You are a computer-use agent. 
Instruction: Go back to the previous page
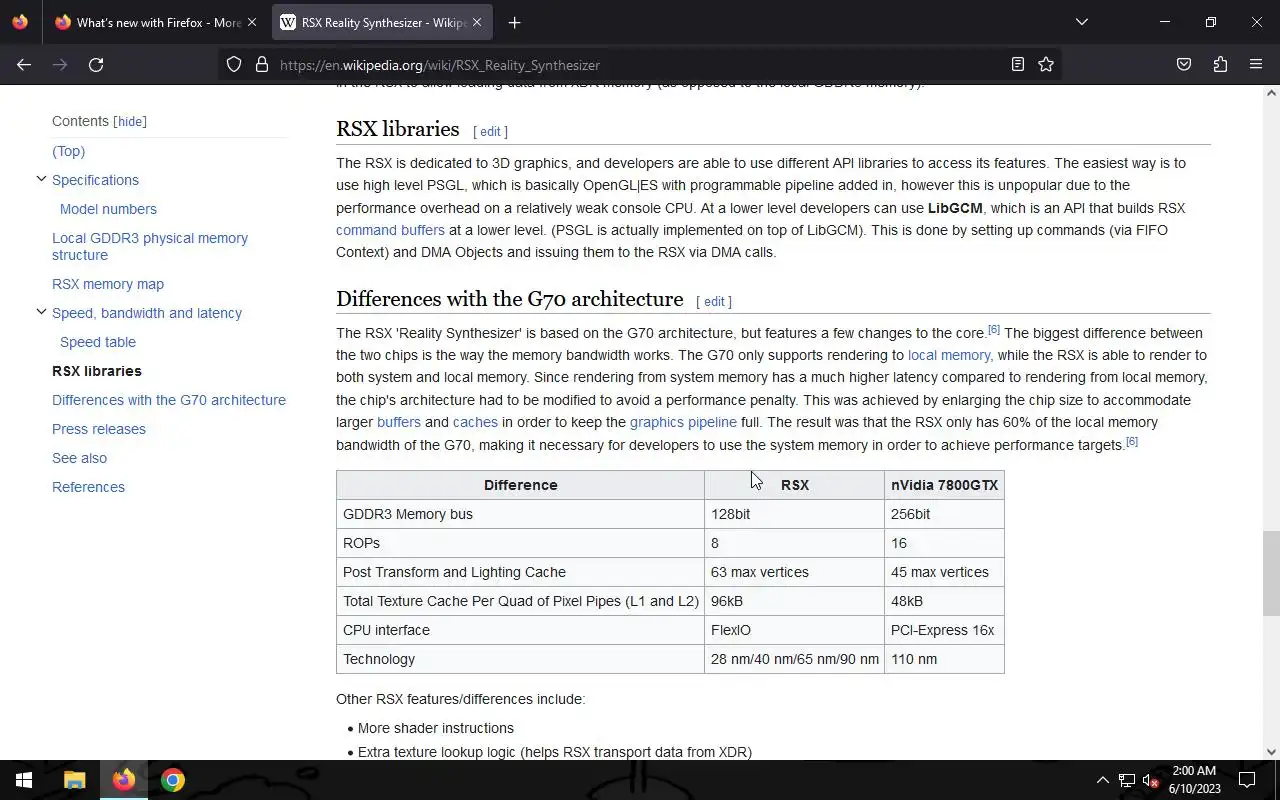click(x=24, y=65)
